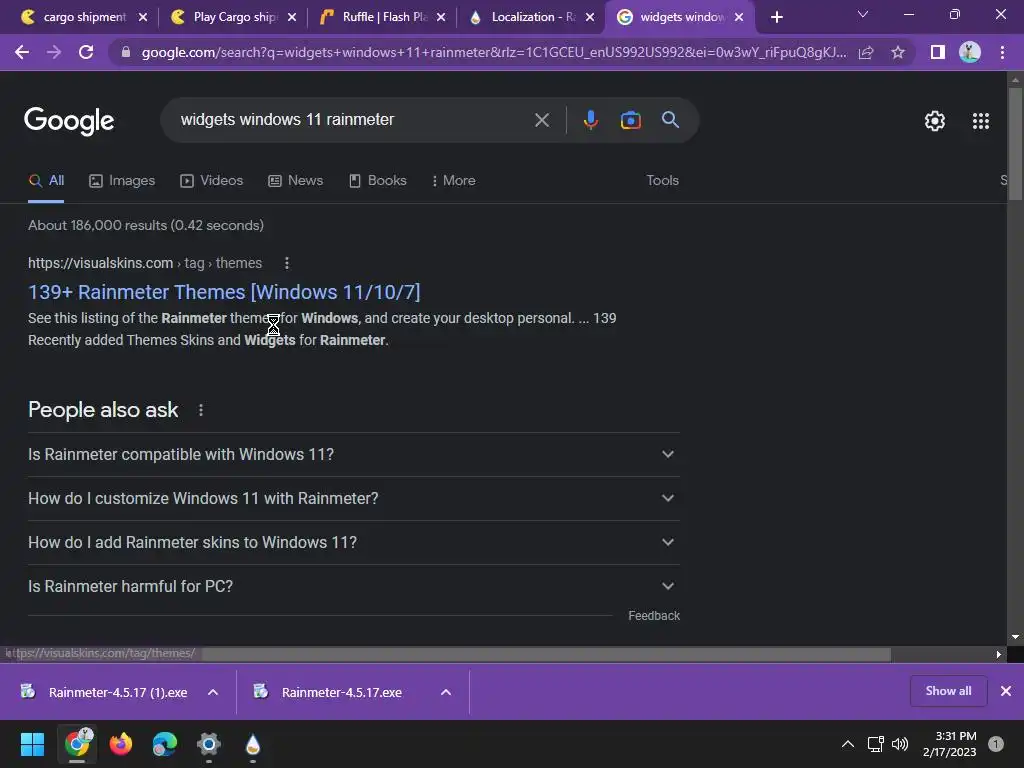1024x768 pixels.
Task: Open Rainmeter from the taskbar
Action: [253, 744]
